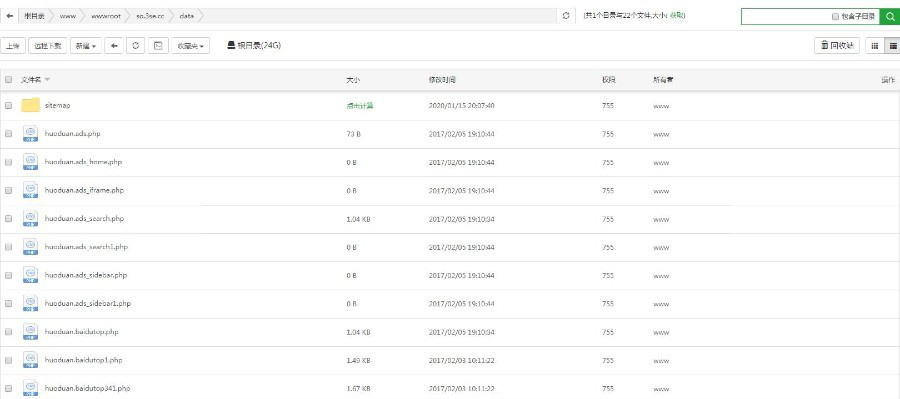Reload the path with the breadcrumb refresh icon
The width and height of the screenshot is (900, 399).
(566, 16)
